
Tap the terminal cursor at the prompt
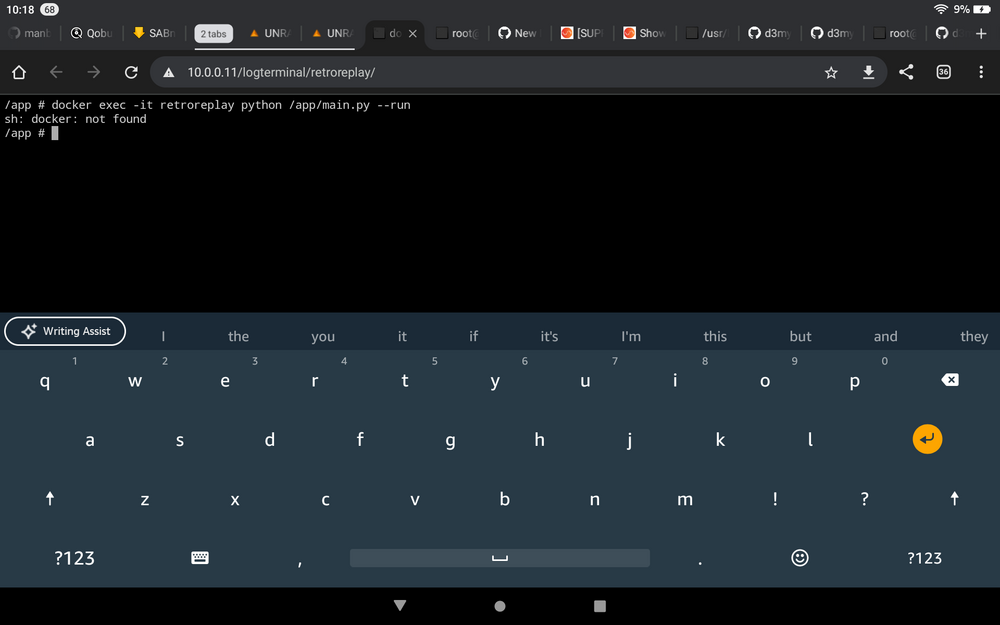click(x=55, y=133)
